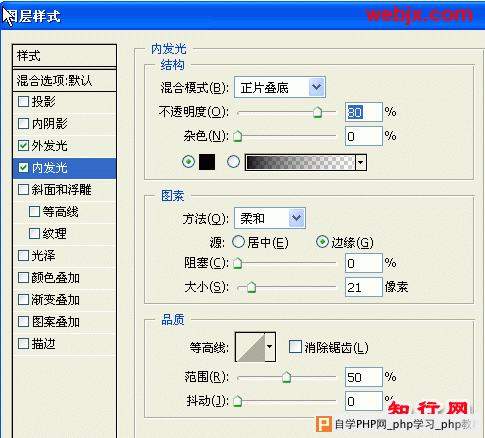Select the gradient radio button
This screenshot has width=485, height=438.
233,162
